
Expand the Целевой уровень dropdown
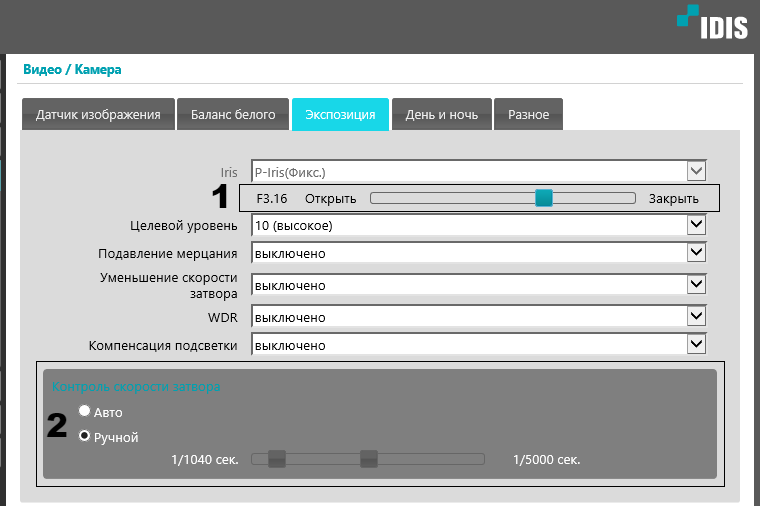click(480, 225)
